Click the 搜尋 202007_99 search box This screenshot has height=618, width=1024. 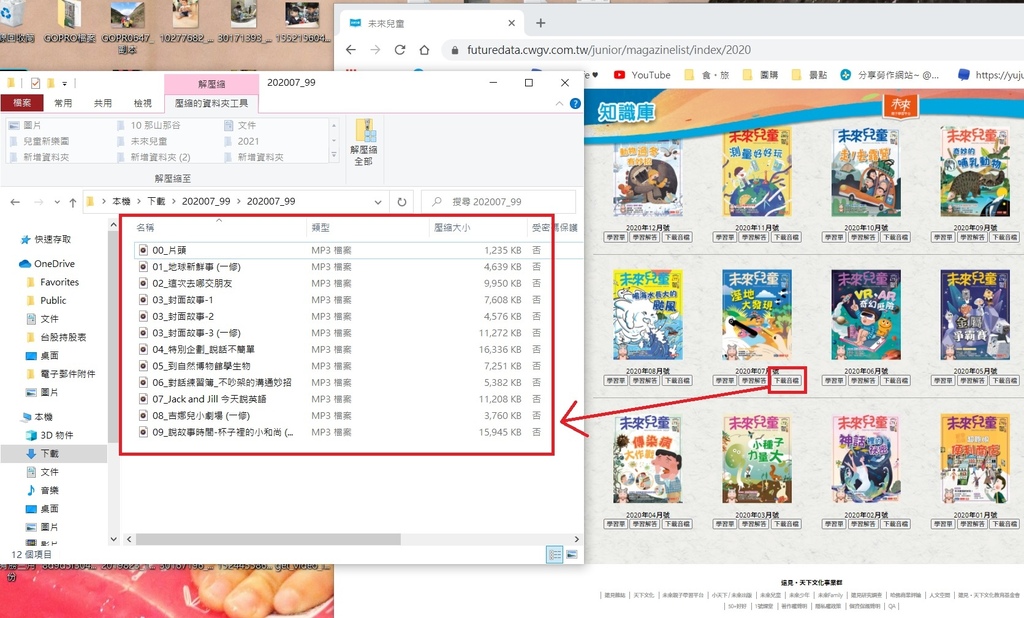pyautogui.click(x=499, y=202)
